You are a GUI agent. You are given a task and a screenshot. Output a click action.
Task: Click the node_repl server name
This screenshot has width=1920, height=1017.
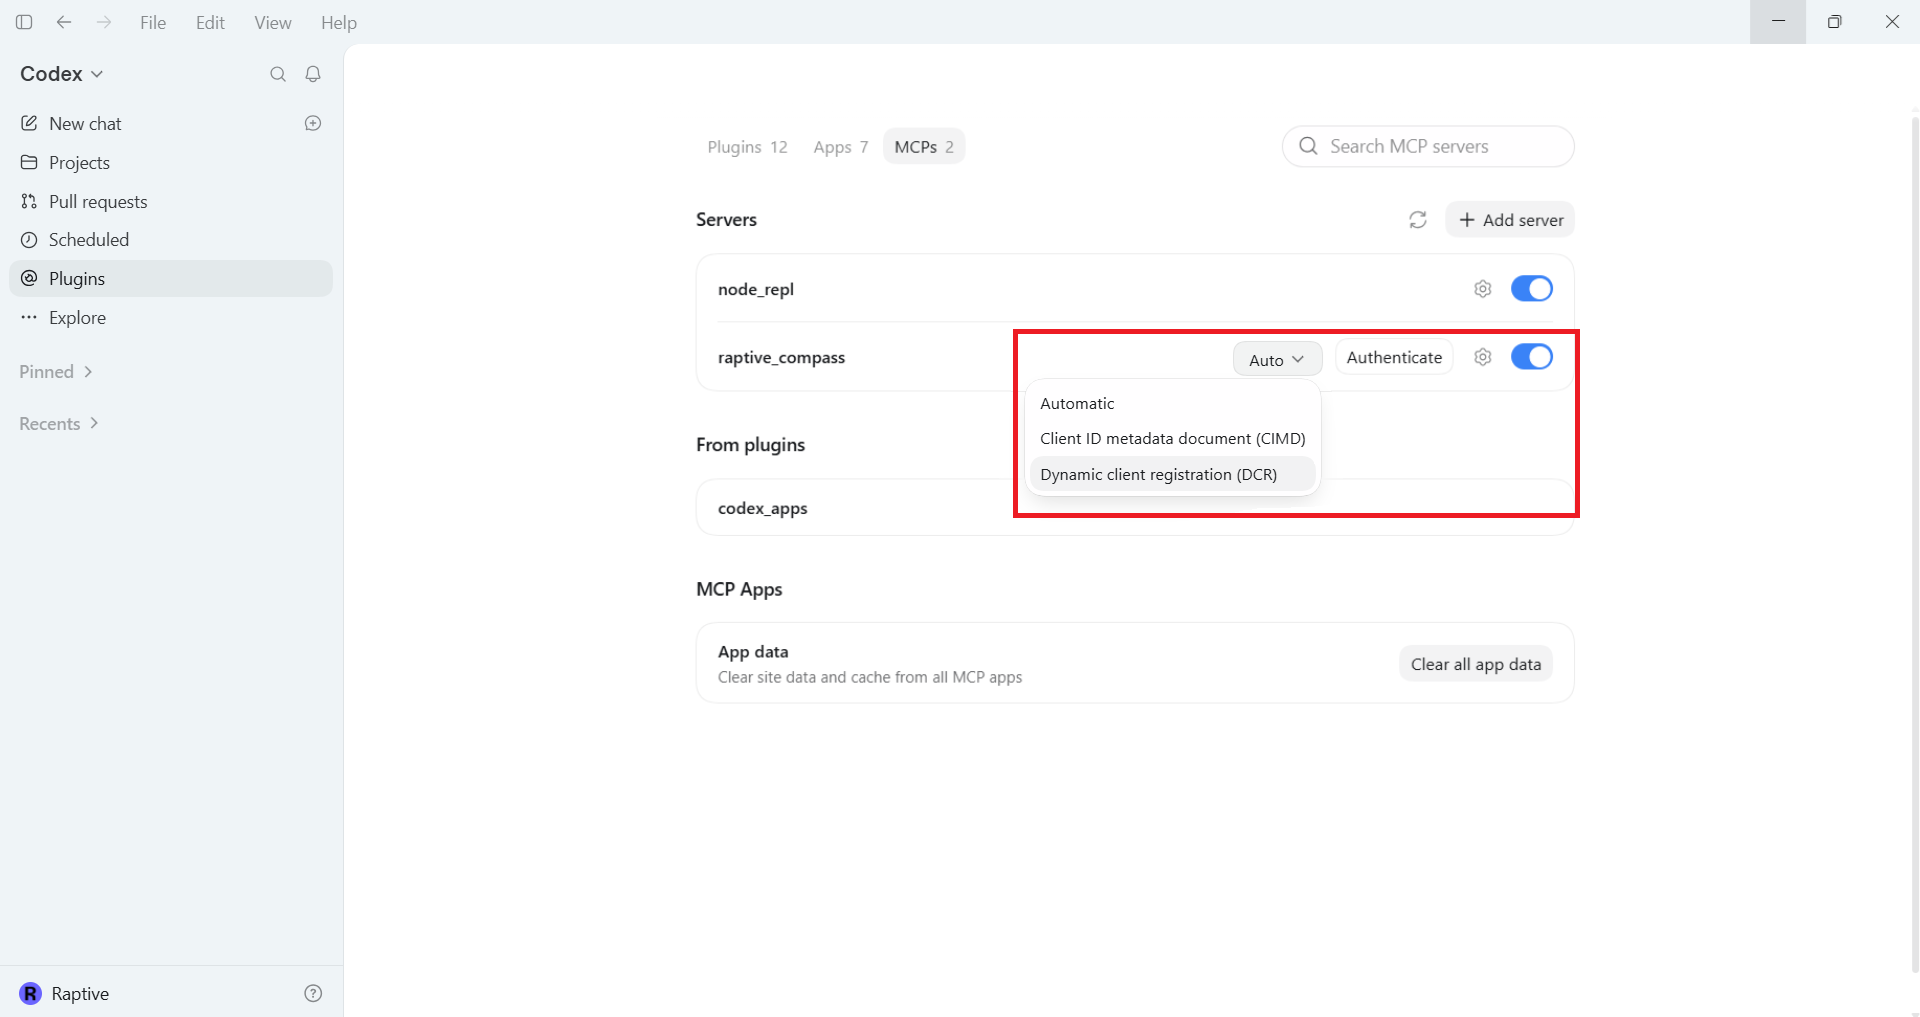[x=756, y=289]
